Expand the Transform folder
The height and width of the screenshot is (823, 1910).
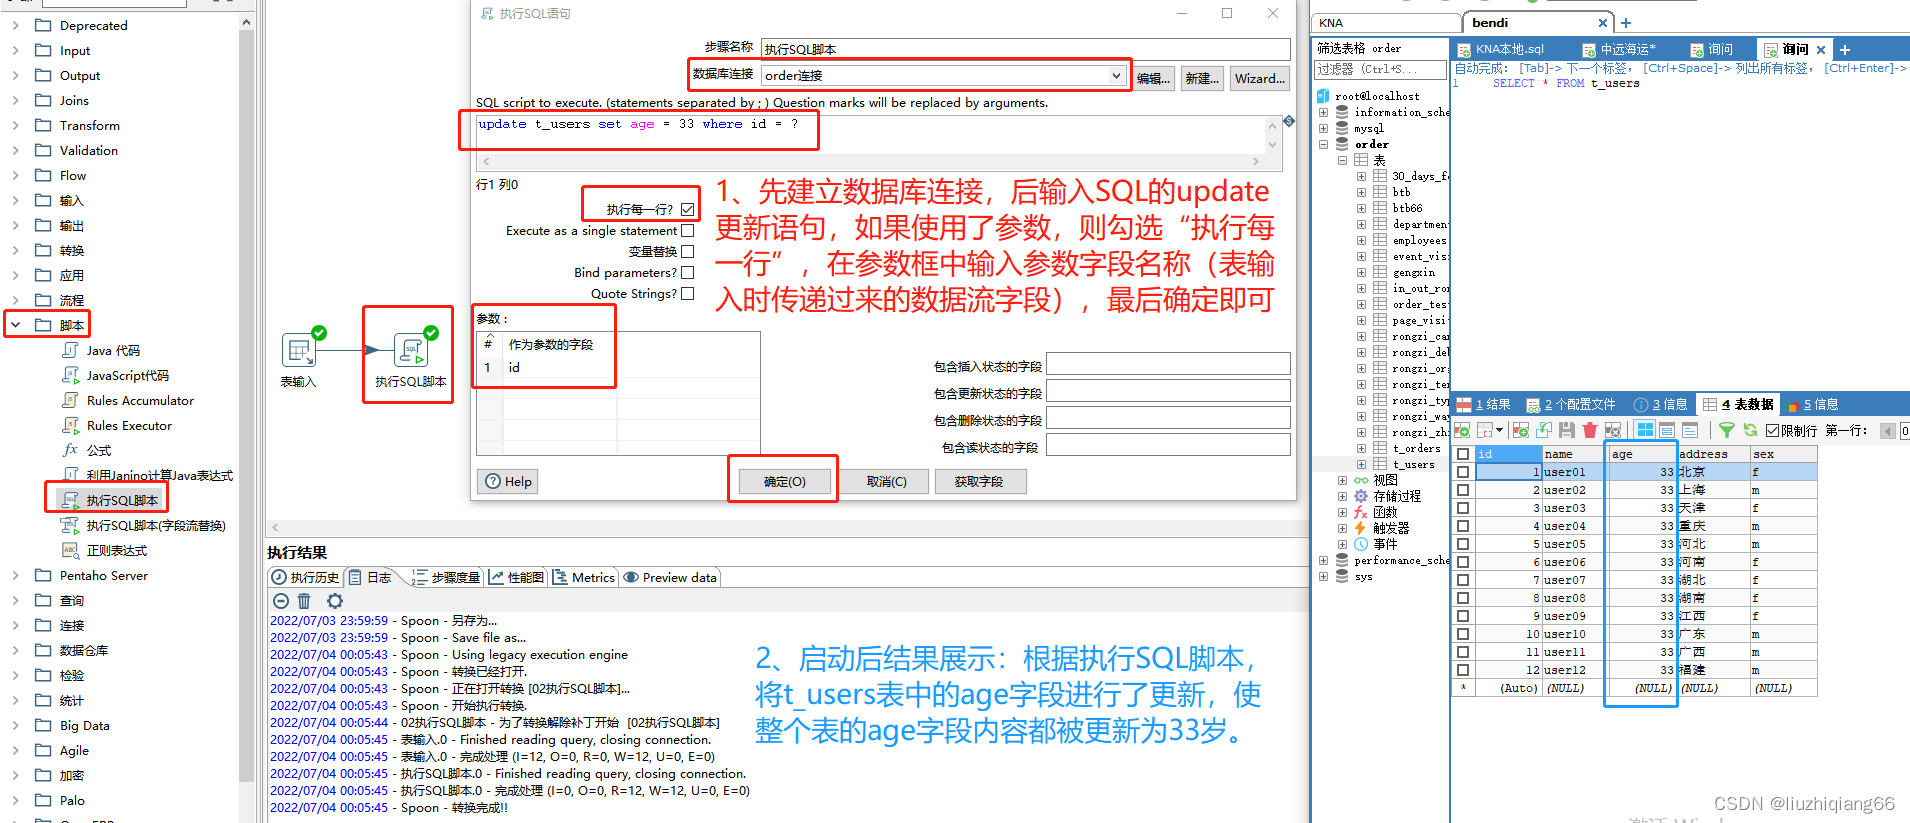coord(15,125)
